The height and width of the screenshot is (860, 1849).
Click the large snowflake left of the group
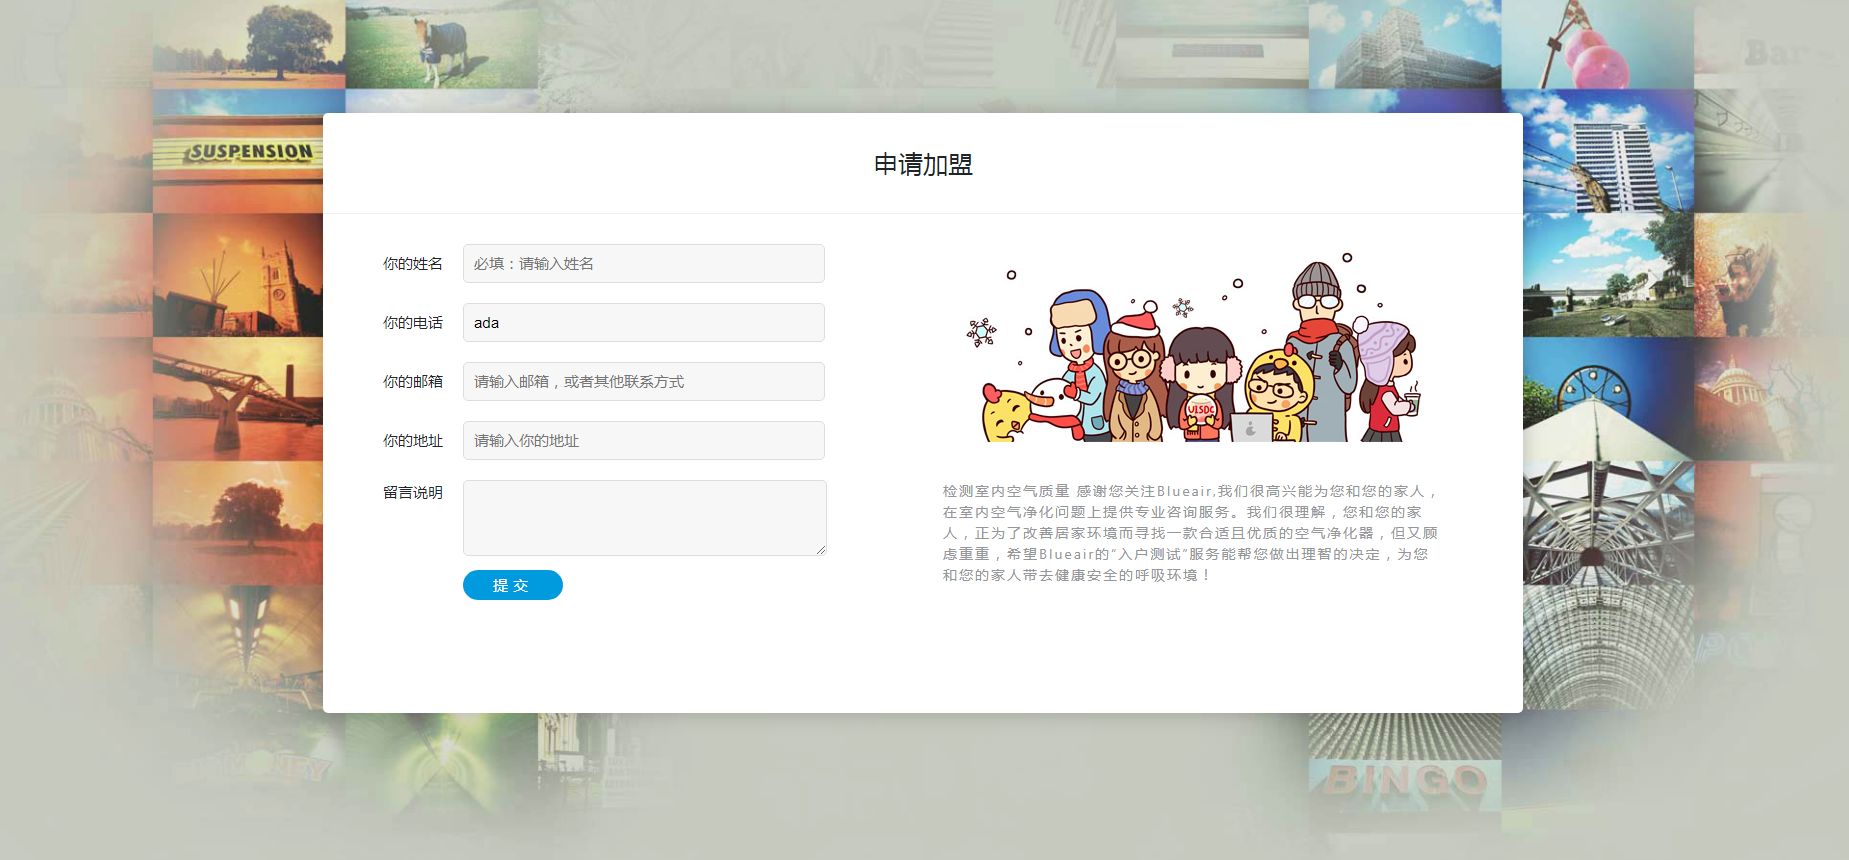[x=981, y=332]
